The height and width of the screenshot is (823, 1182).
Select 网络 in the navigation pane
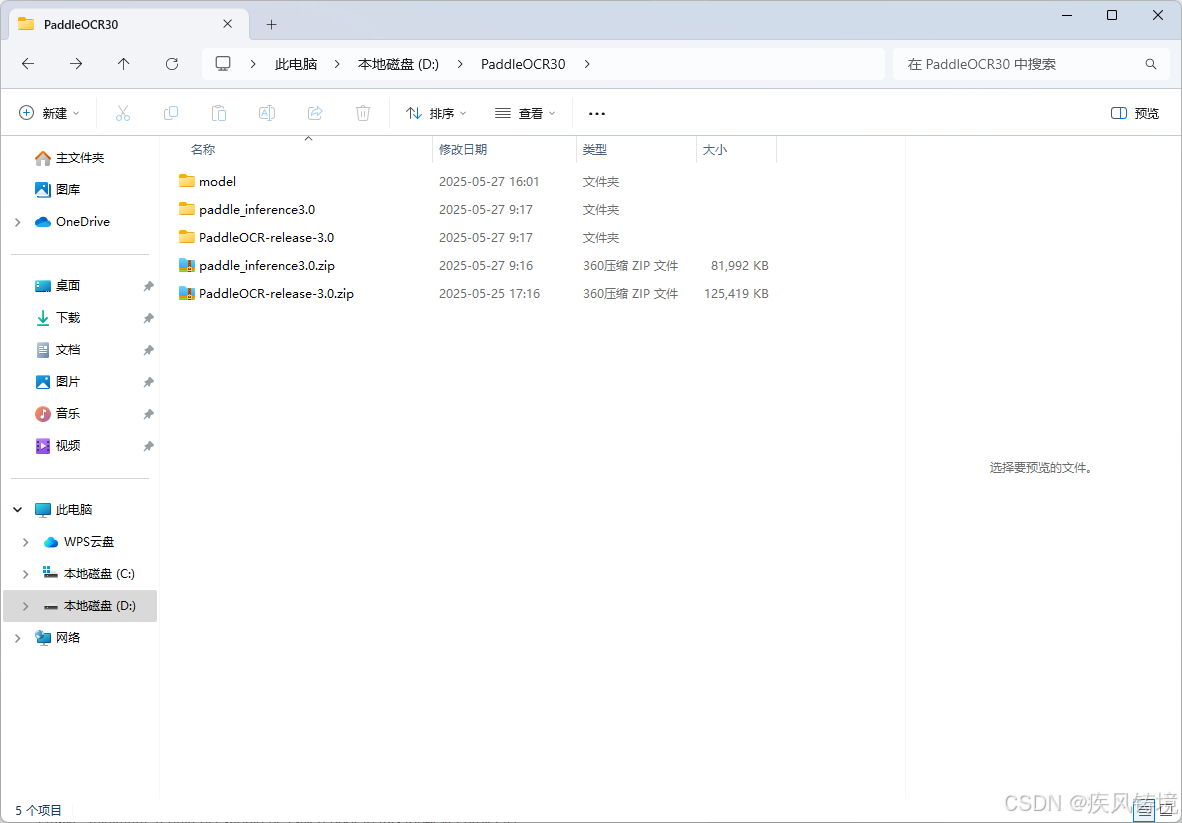click(59, 638)
